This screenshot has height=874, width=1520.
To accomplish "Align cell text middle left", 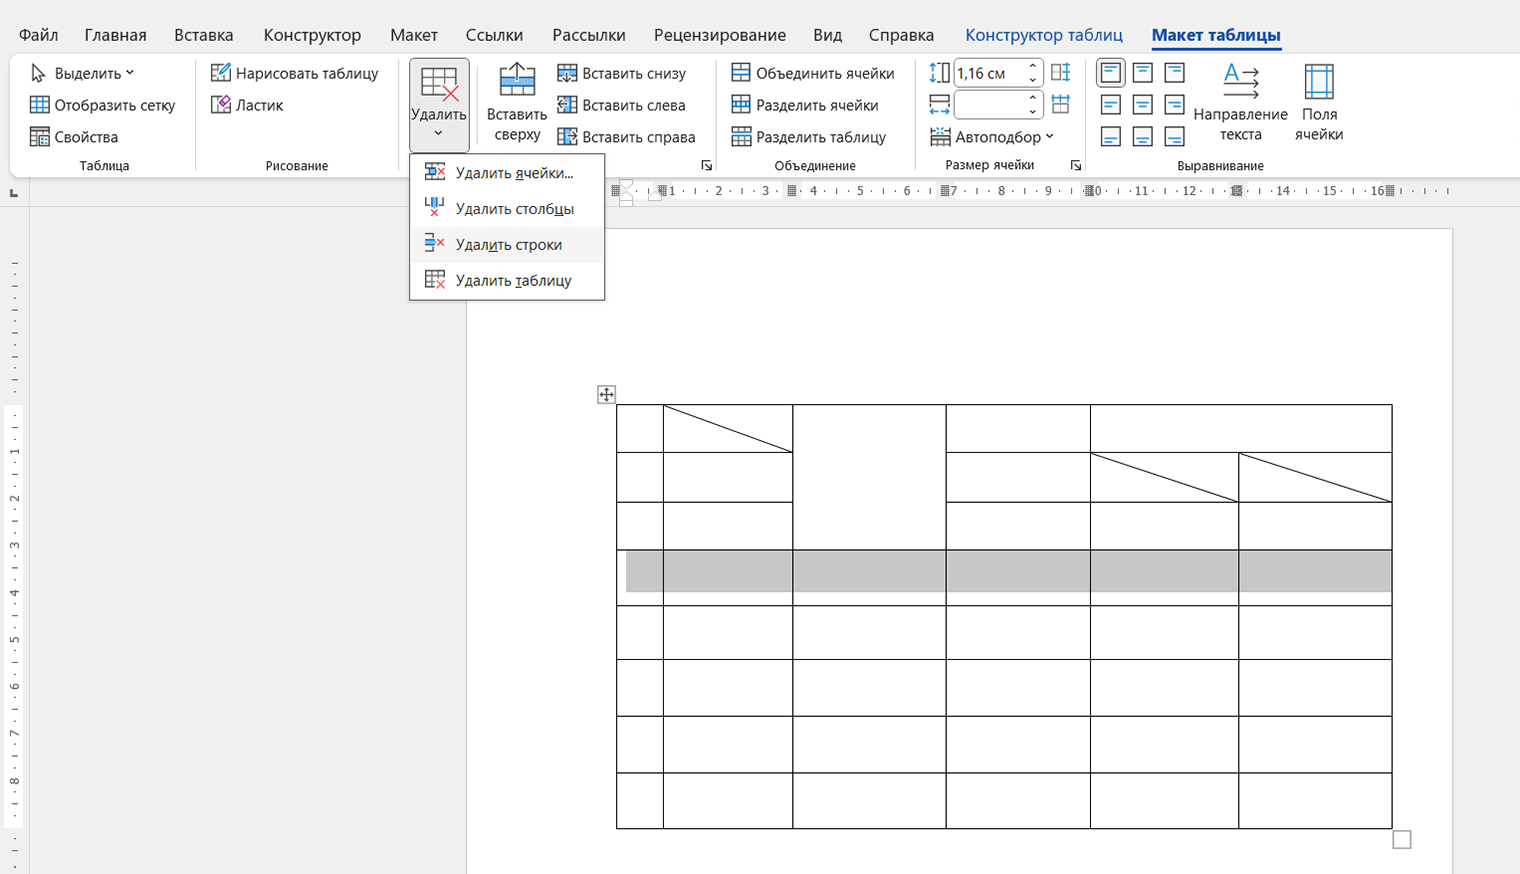I will [x=1111, y=105].
